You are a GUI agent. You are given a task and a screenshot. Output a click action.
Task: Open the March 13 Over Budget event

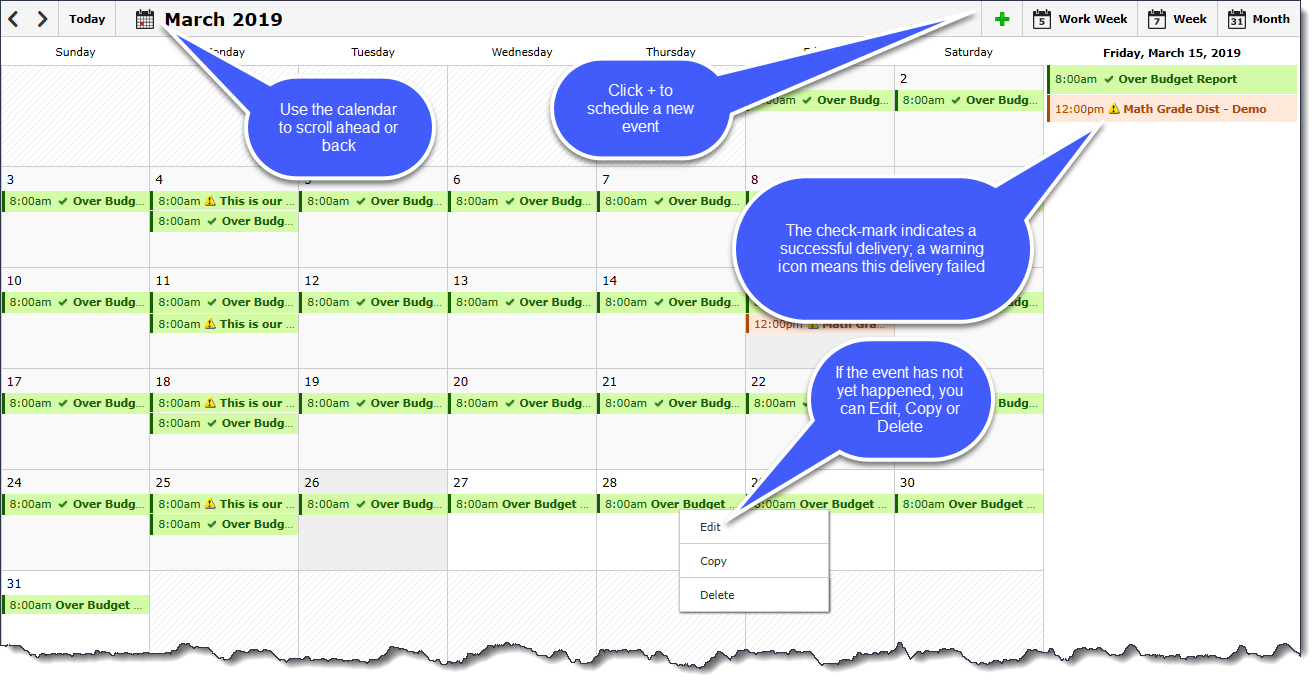521,302
